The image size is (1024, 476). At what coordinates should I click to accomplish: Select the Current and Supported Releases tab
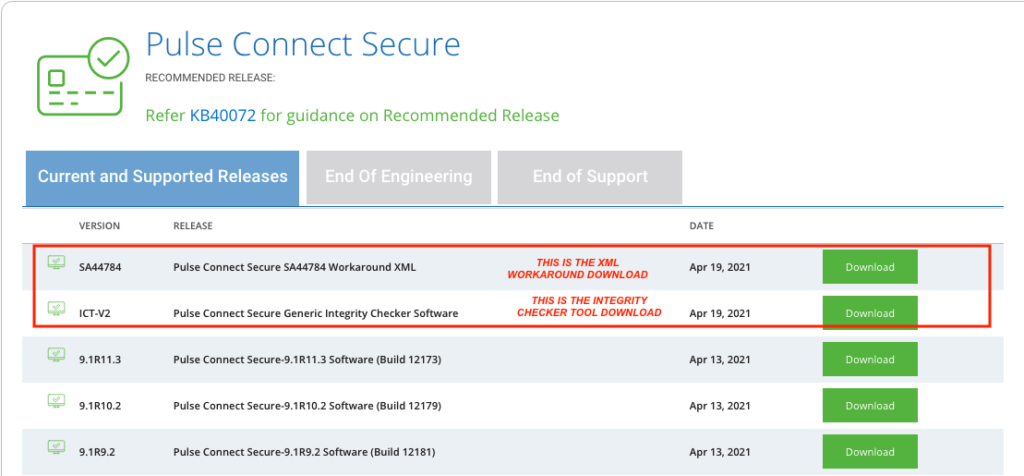tap(163, 178)
